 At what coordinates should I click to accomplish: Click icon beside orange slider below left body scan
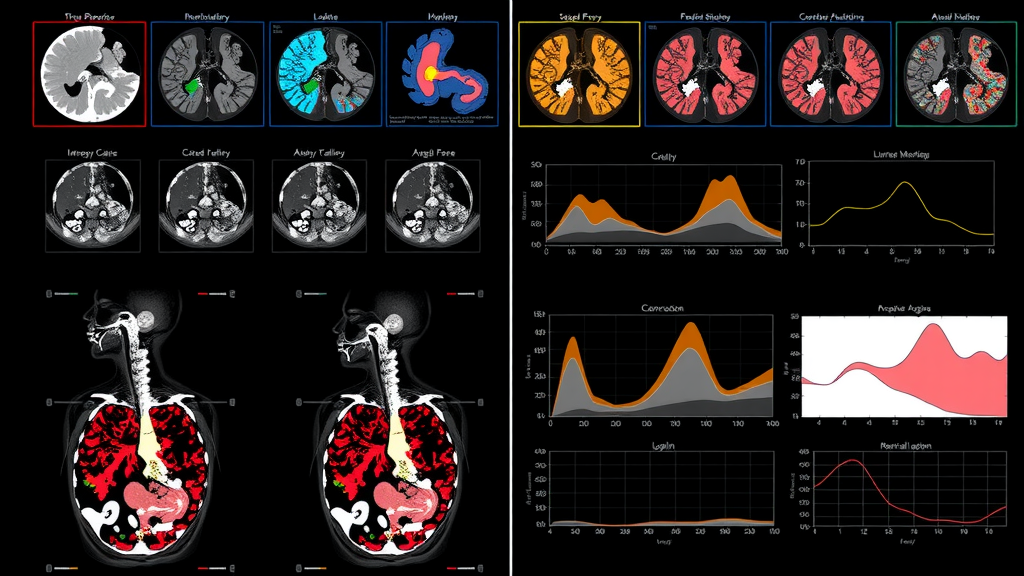pyautogui.click(x=48, y=566)
